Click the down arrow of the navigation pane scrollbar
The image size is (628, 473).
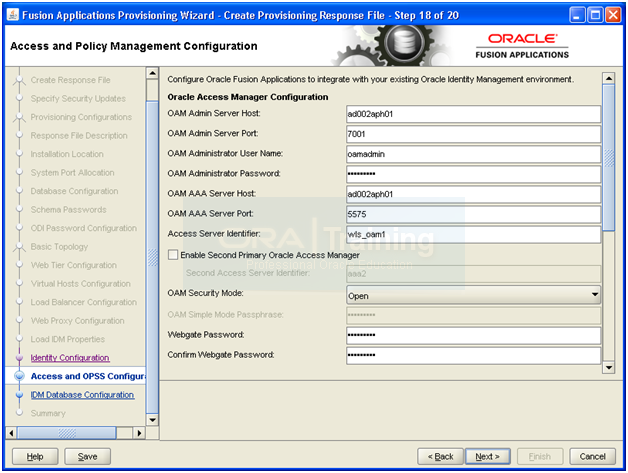(152, 420)
